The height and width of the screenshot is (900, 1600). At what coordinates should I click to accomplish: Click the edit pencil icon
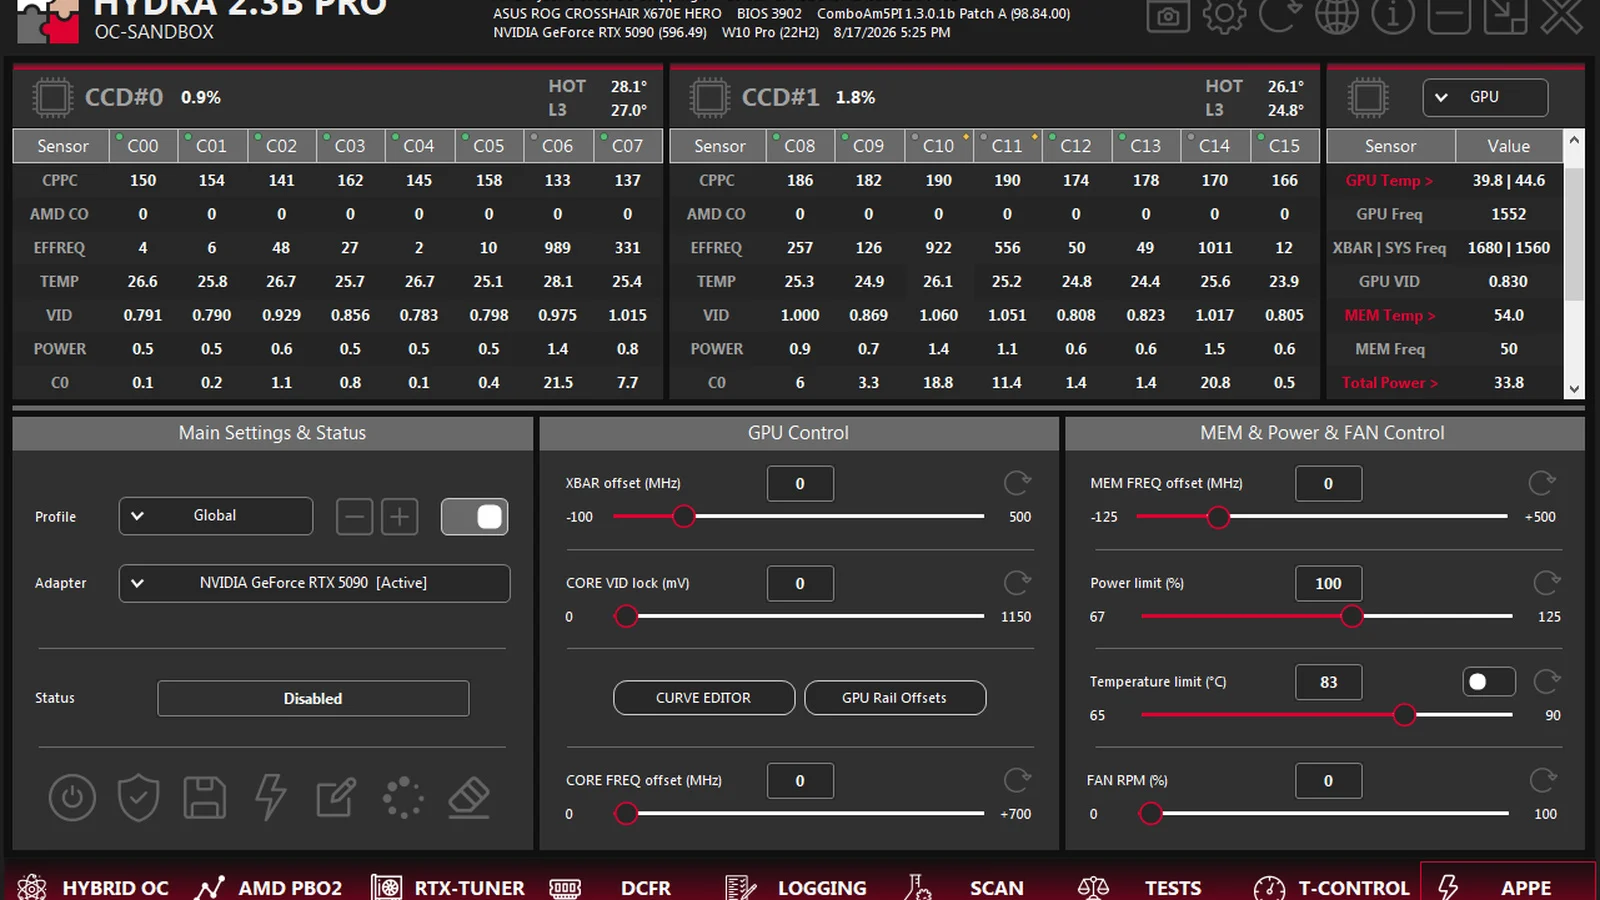[336, 797]
